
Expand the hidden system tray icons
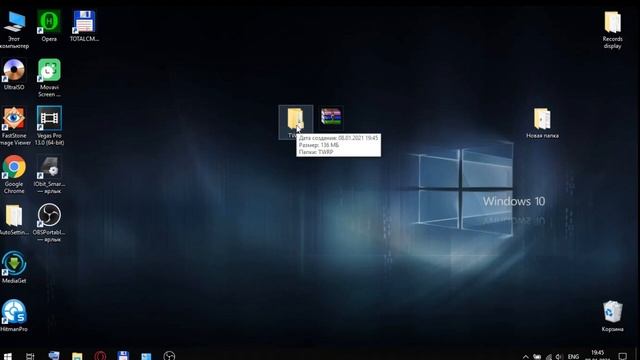[x=525, y=356]
